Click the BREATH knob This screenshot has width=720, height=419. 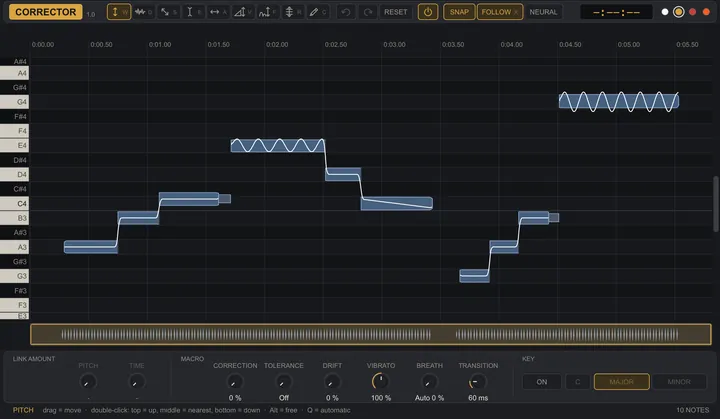[x=429, y=382]
